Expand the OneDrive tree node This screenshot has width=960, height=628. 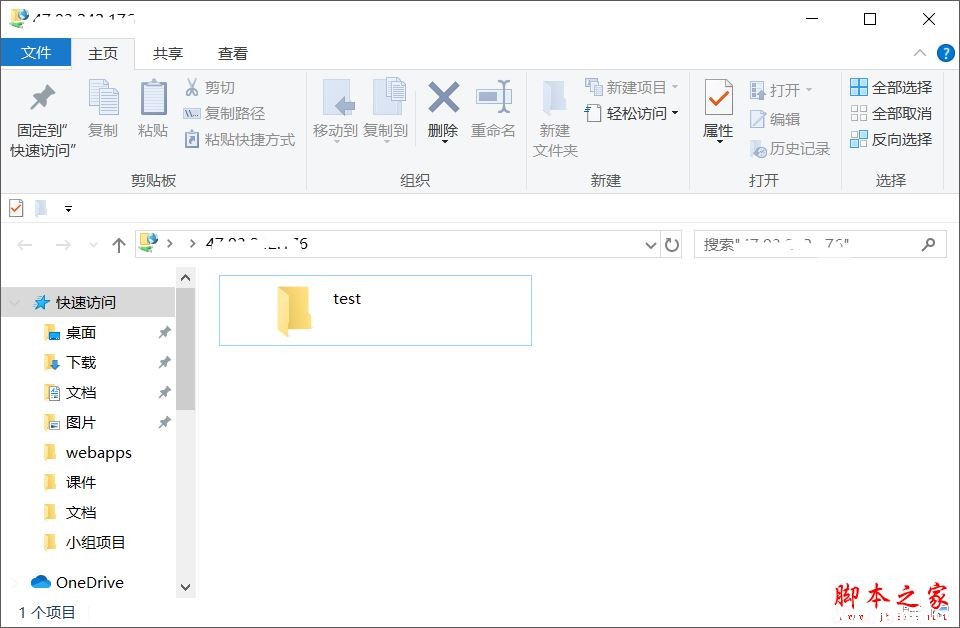[15, 582]
